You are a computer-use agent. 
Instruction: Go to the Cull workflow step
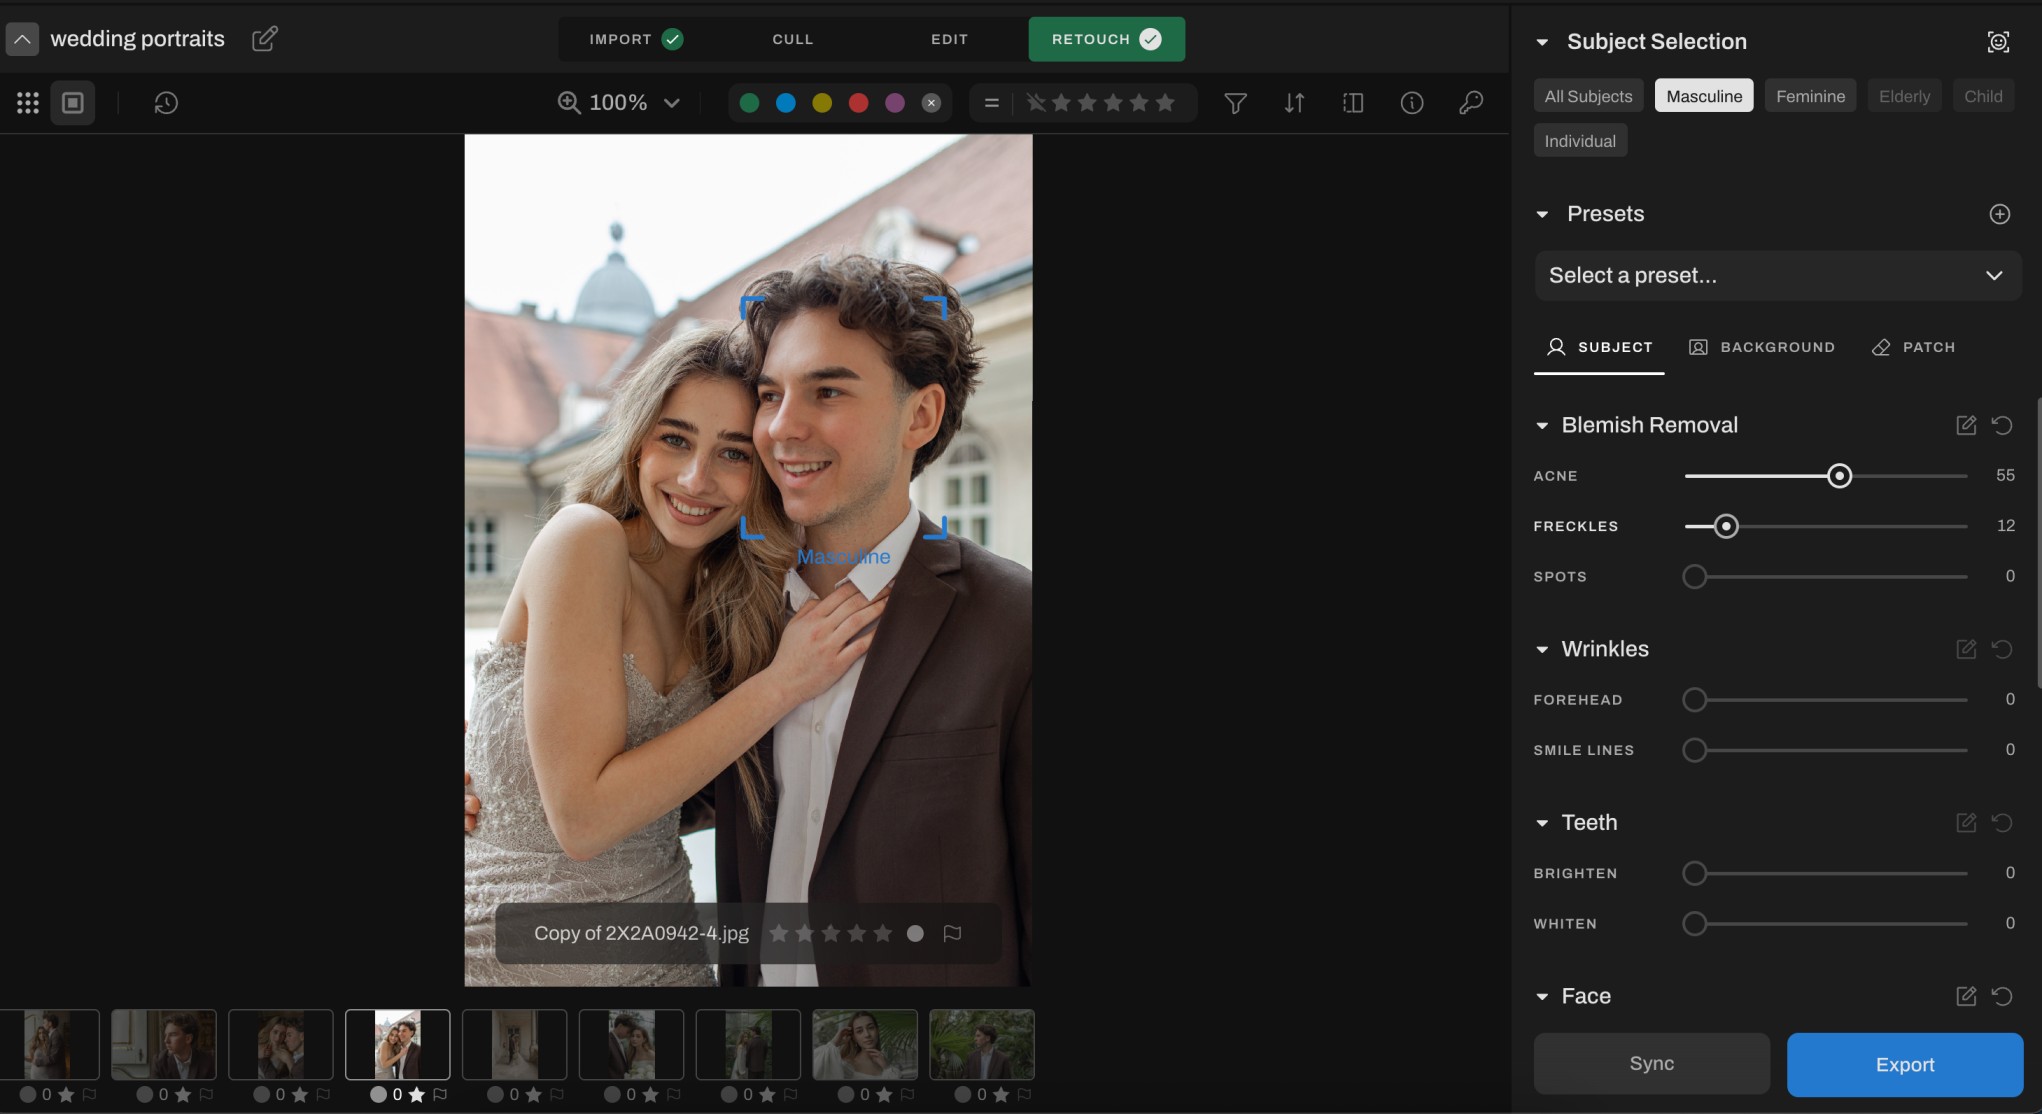point(792,39)
